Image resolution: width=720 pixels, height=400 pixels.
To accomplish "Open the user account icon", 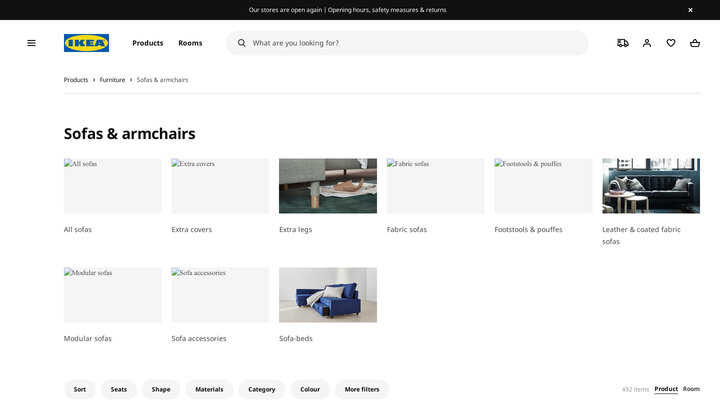I will click(647, 43).
